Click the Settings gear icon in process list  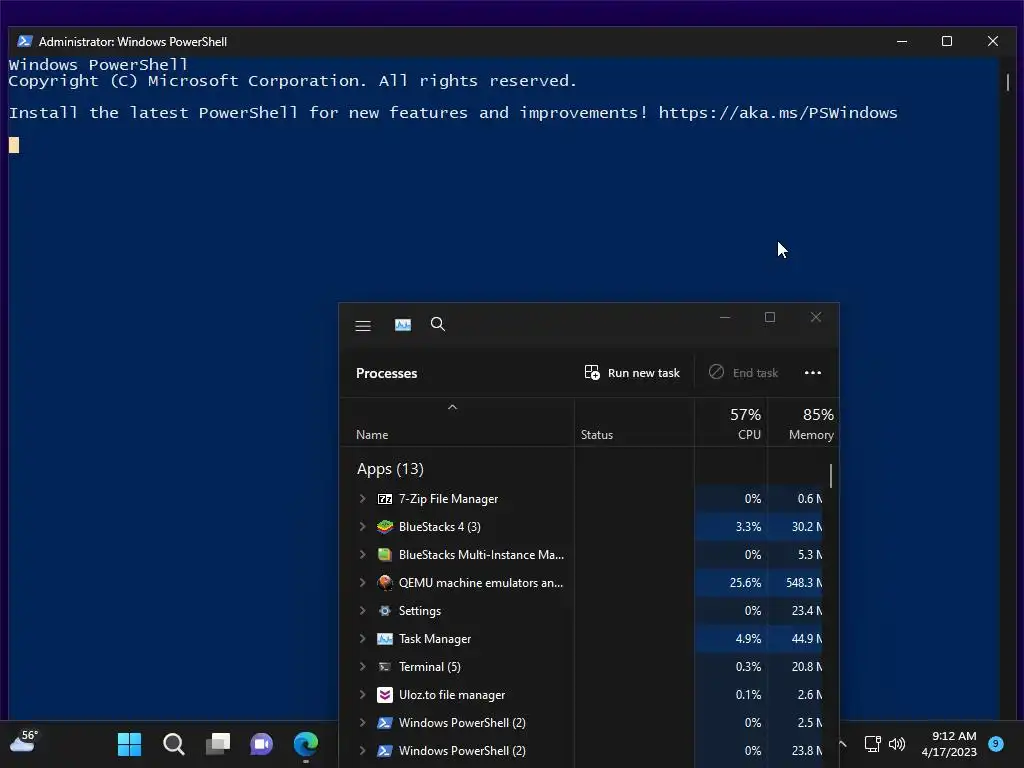click(x=385, y=611)
